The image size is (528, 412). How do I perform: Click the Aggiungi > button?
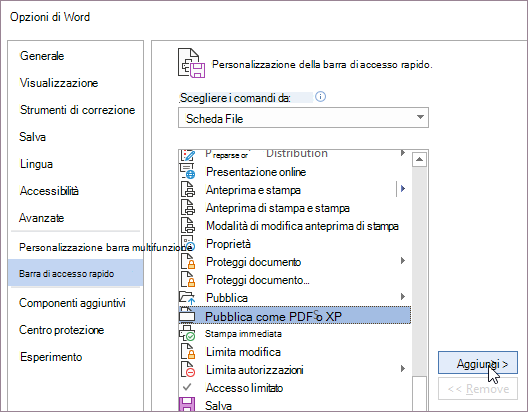(477, 363)
